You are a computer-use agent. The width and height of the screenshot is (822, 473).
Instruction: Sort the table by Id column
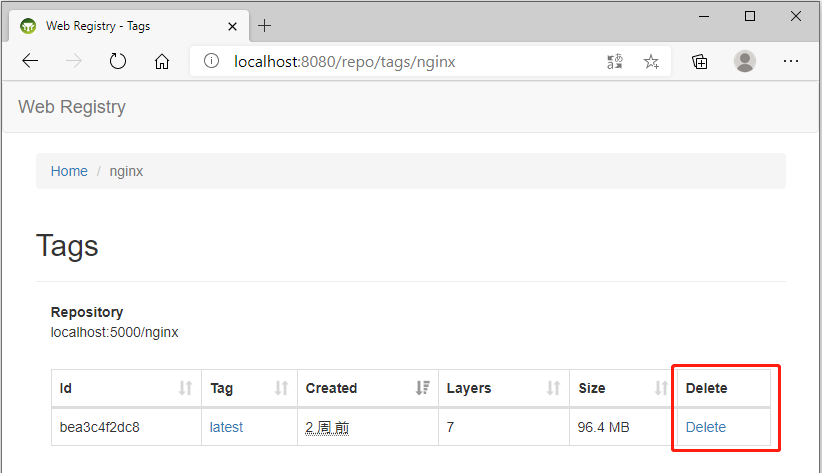pos(126,388)
